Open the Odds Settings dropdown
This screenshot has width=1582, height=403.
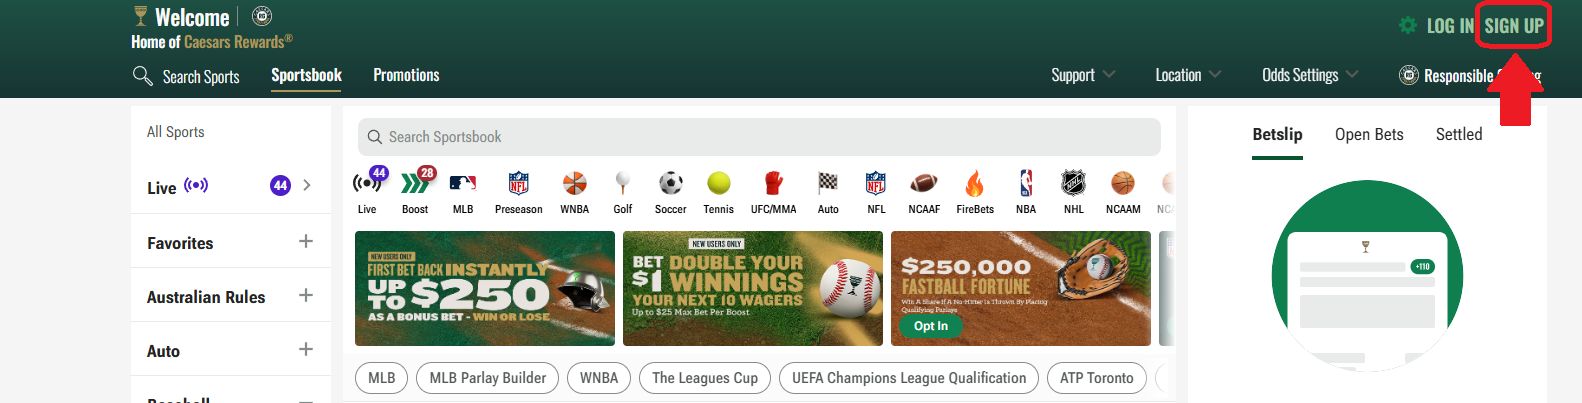[x=1310, y=75]
